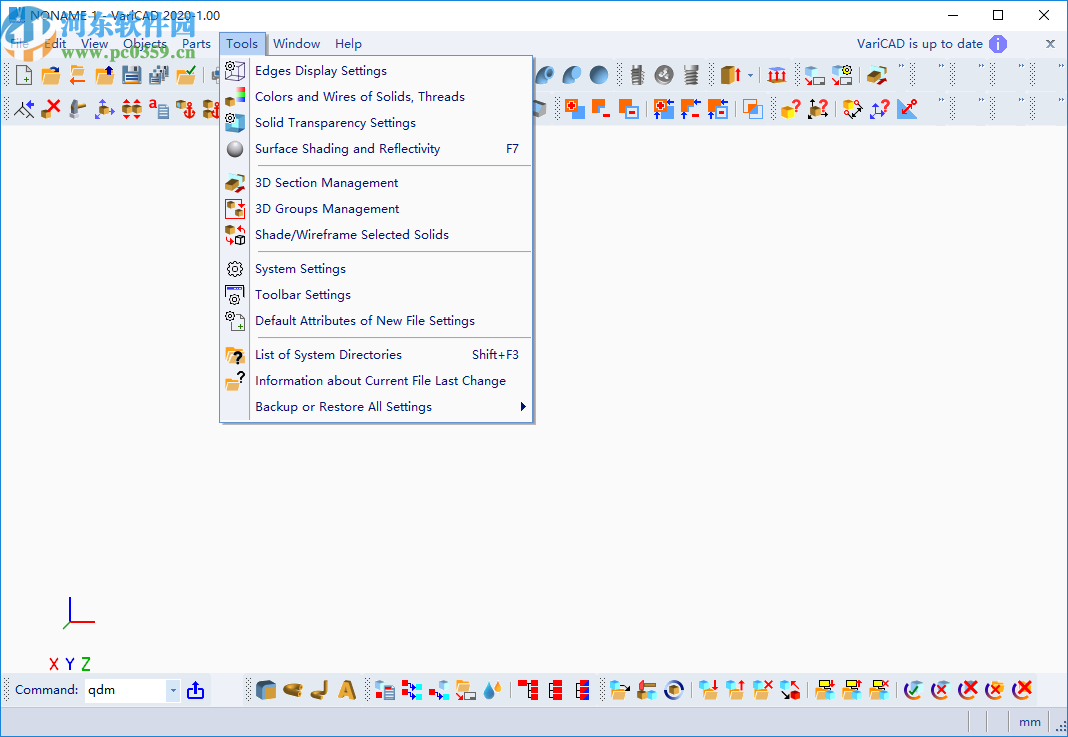Click the Boolean add red plus icon
This screenshot has width=1068, height=737.
574,108
